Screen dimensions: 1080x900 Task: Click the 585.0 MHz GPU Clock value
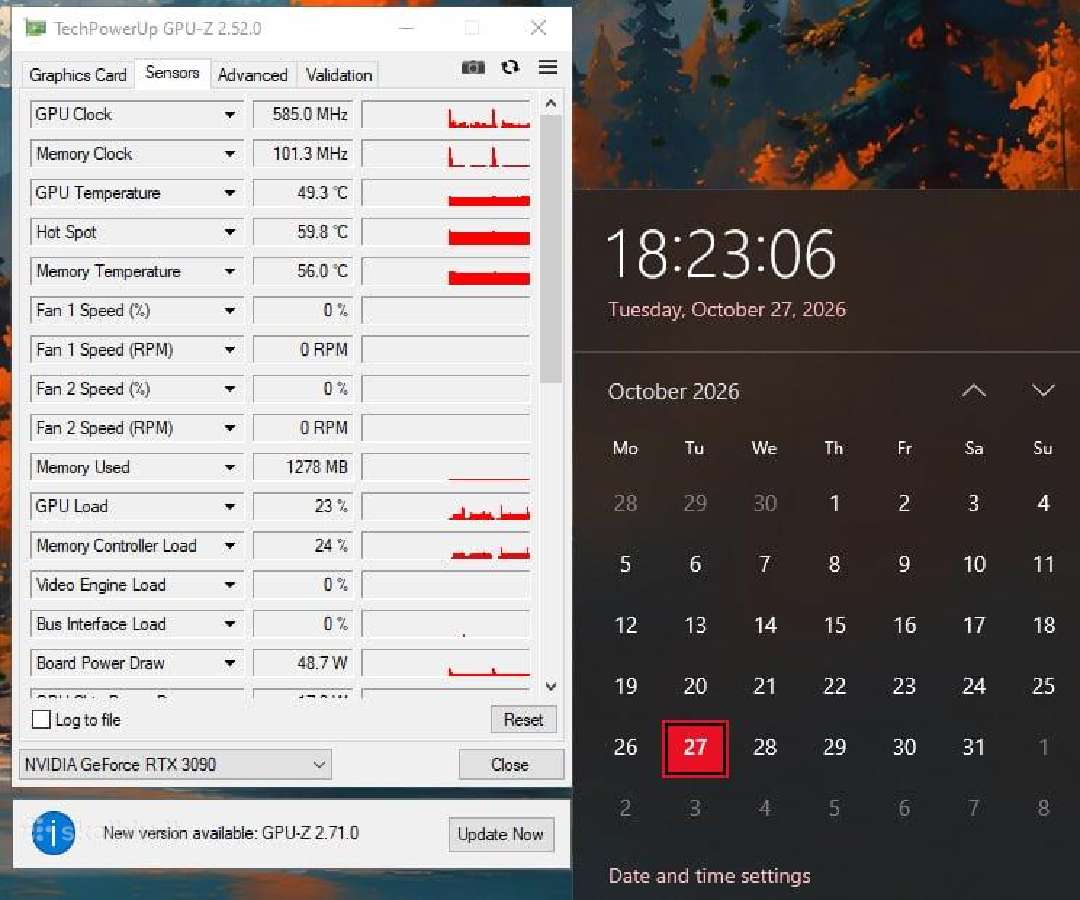303,114
